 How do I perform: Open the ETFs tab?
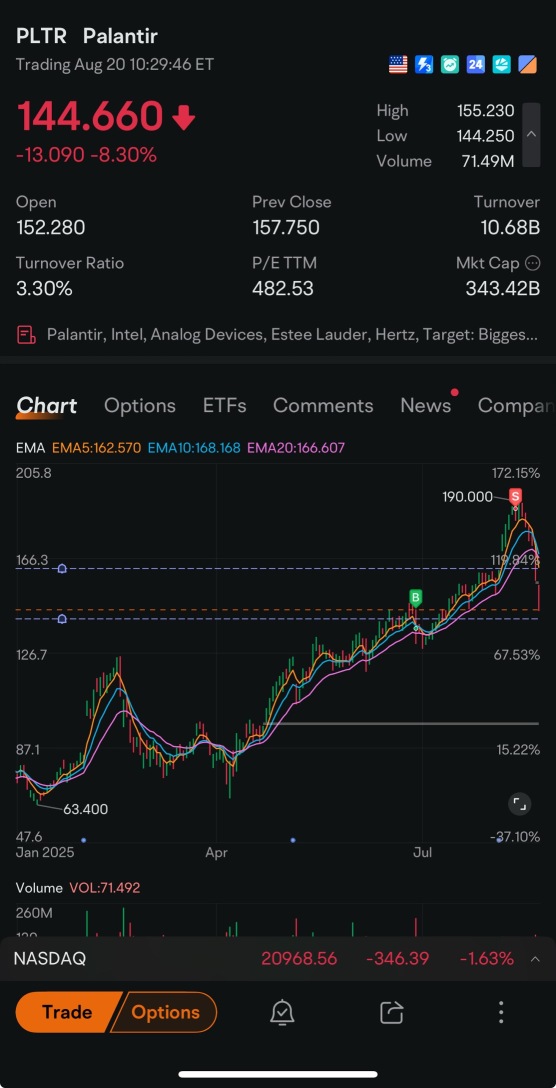[x=224, y=405]
